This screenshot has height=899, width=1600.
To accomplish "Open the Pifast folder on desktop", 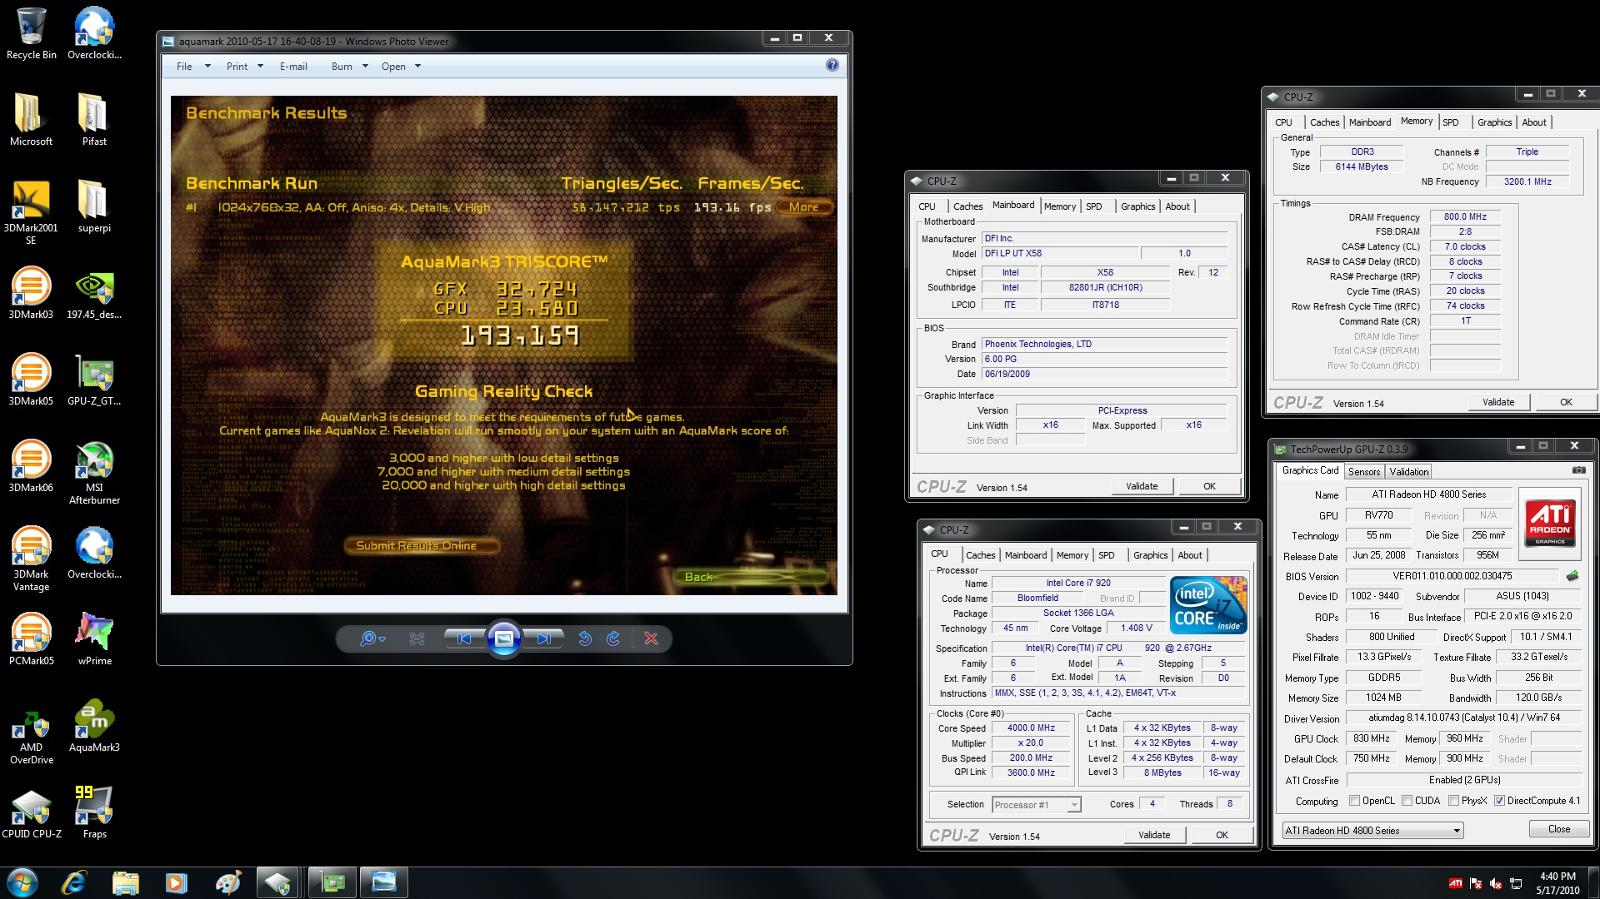I will pyautogui.click(x=94, y=120).
